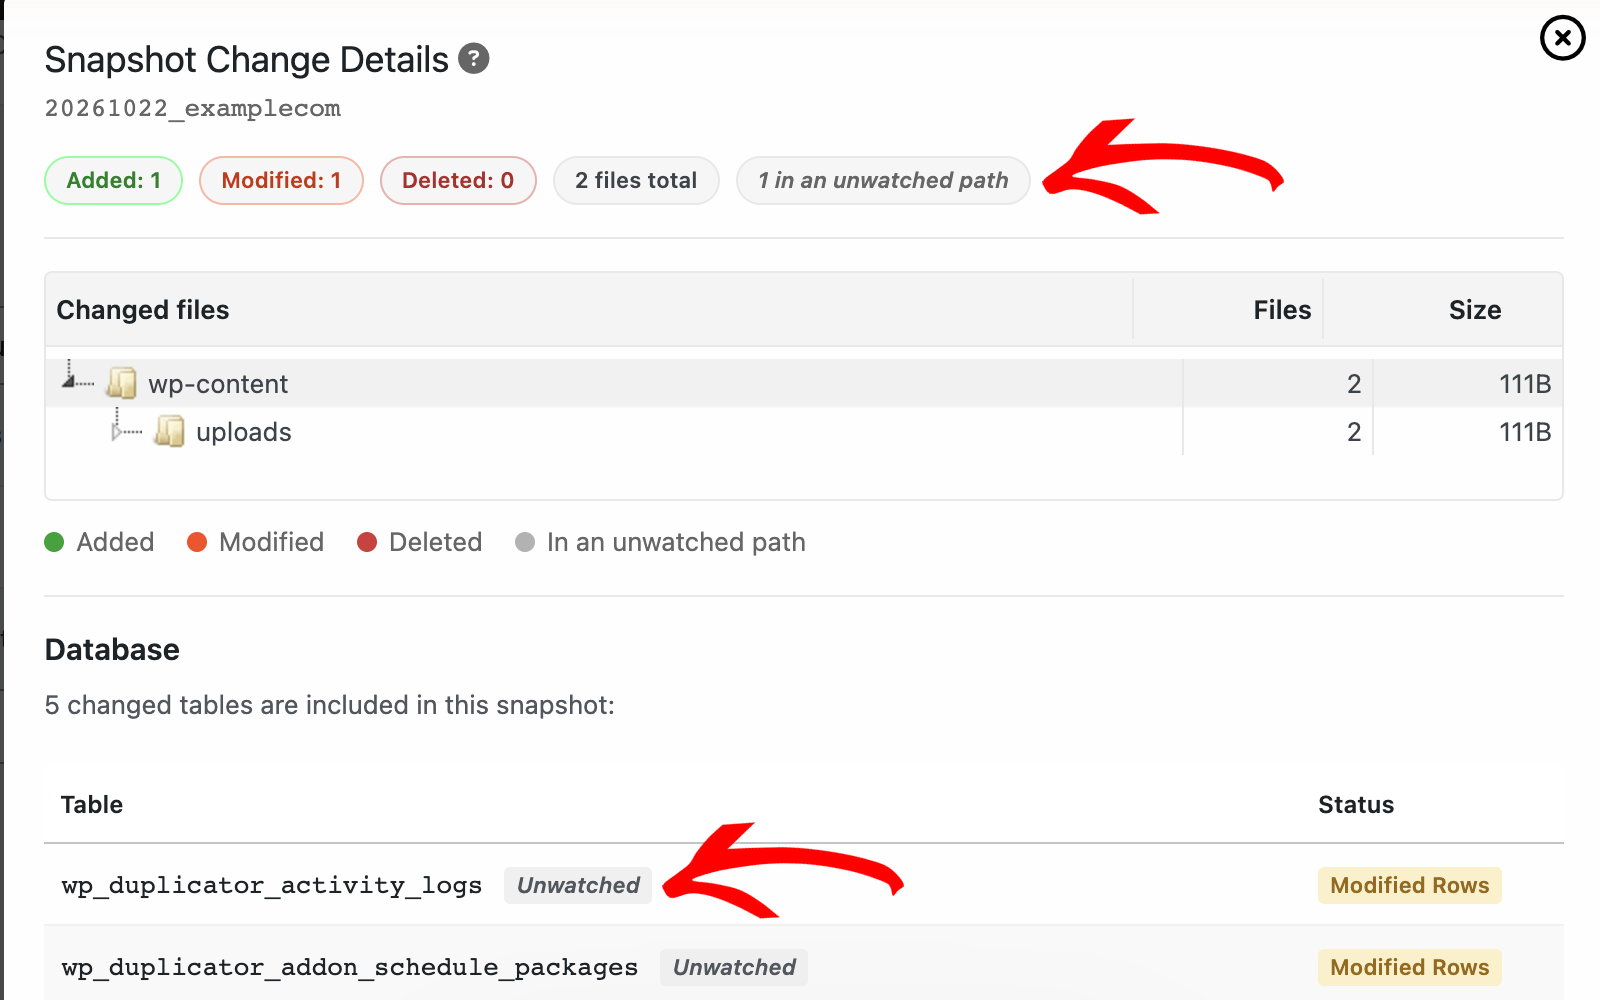Click the Status column header
Image resolution: width=1600 pixels, height=1000 pixels.
pos(1356,805)
